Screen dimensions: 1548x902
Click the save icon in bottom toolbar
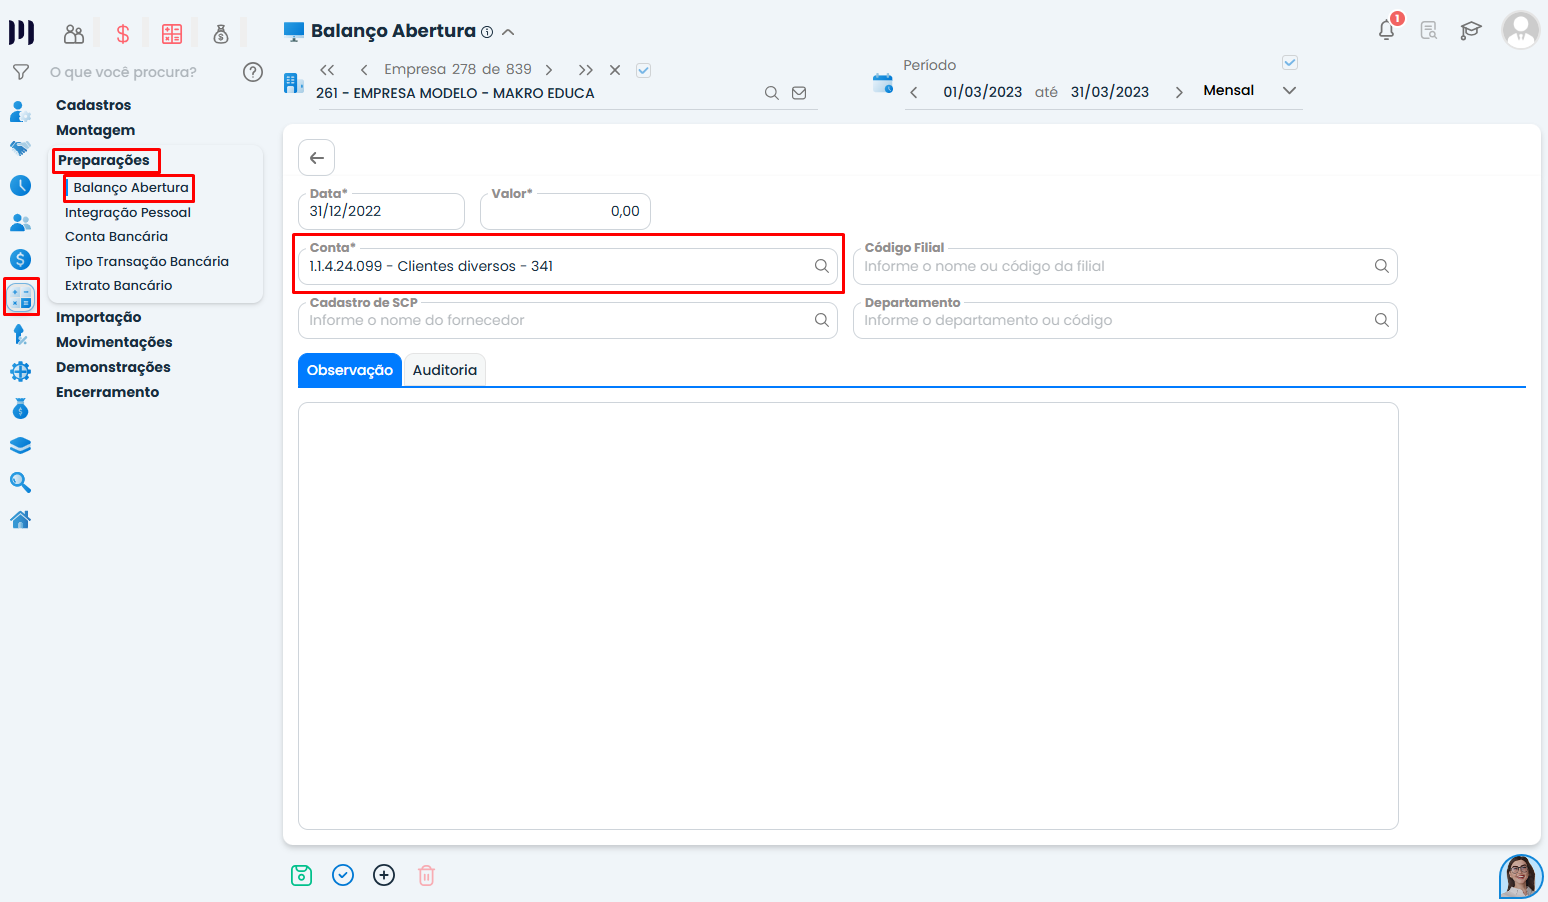coord(301,876)
